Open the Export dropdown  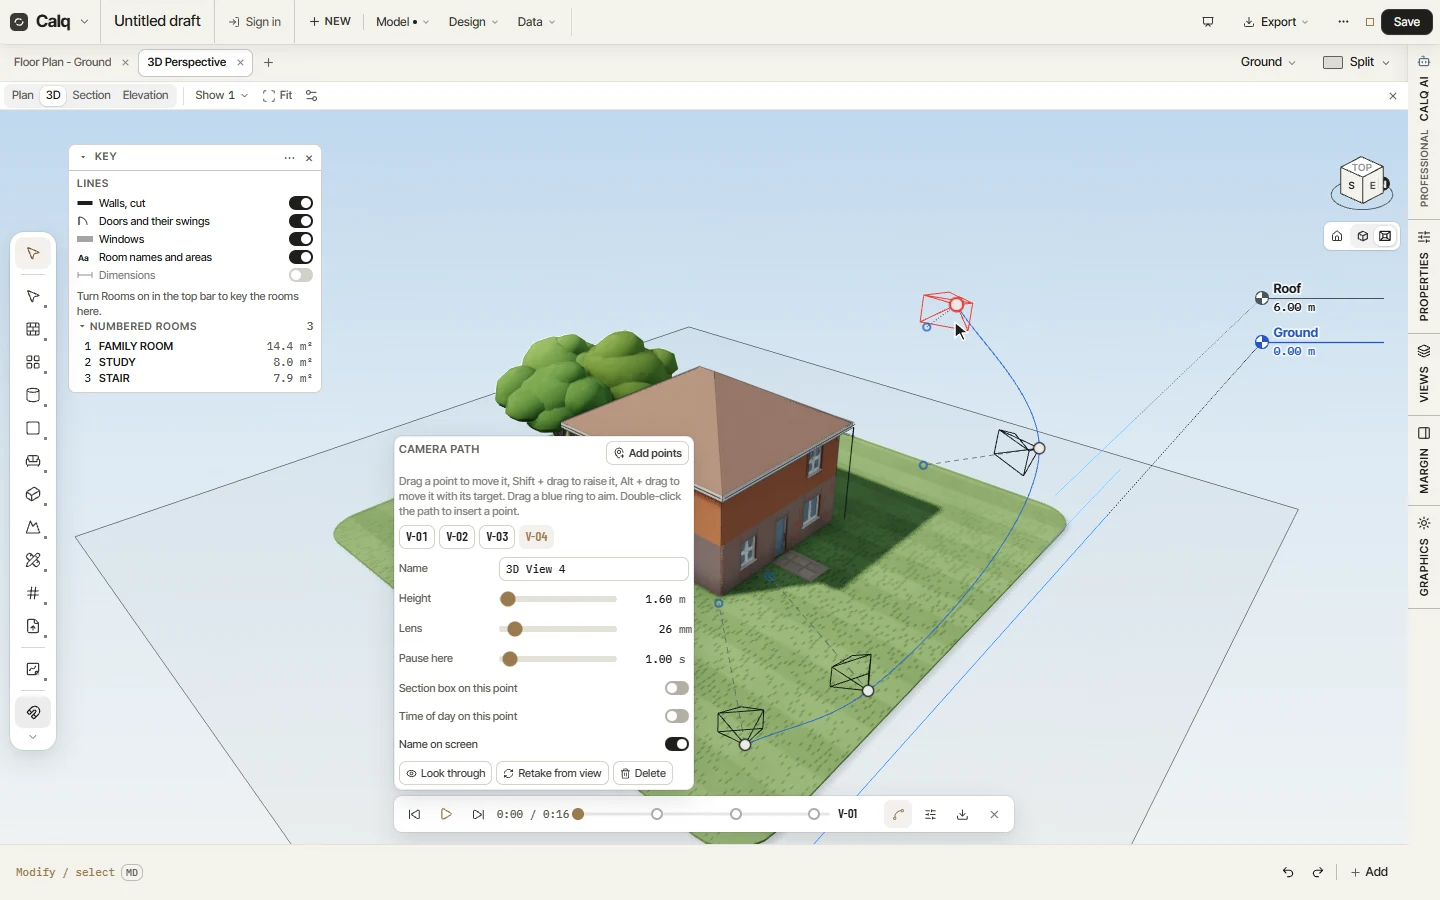(x=1276, y=22)
